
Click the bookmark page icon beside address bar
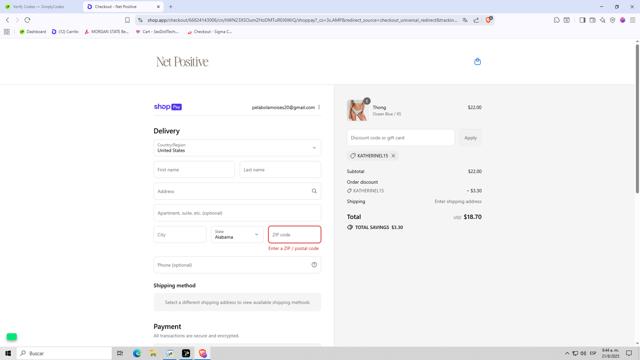coord(127,20)
